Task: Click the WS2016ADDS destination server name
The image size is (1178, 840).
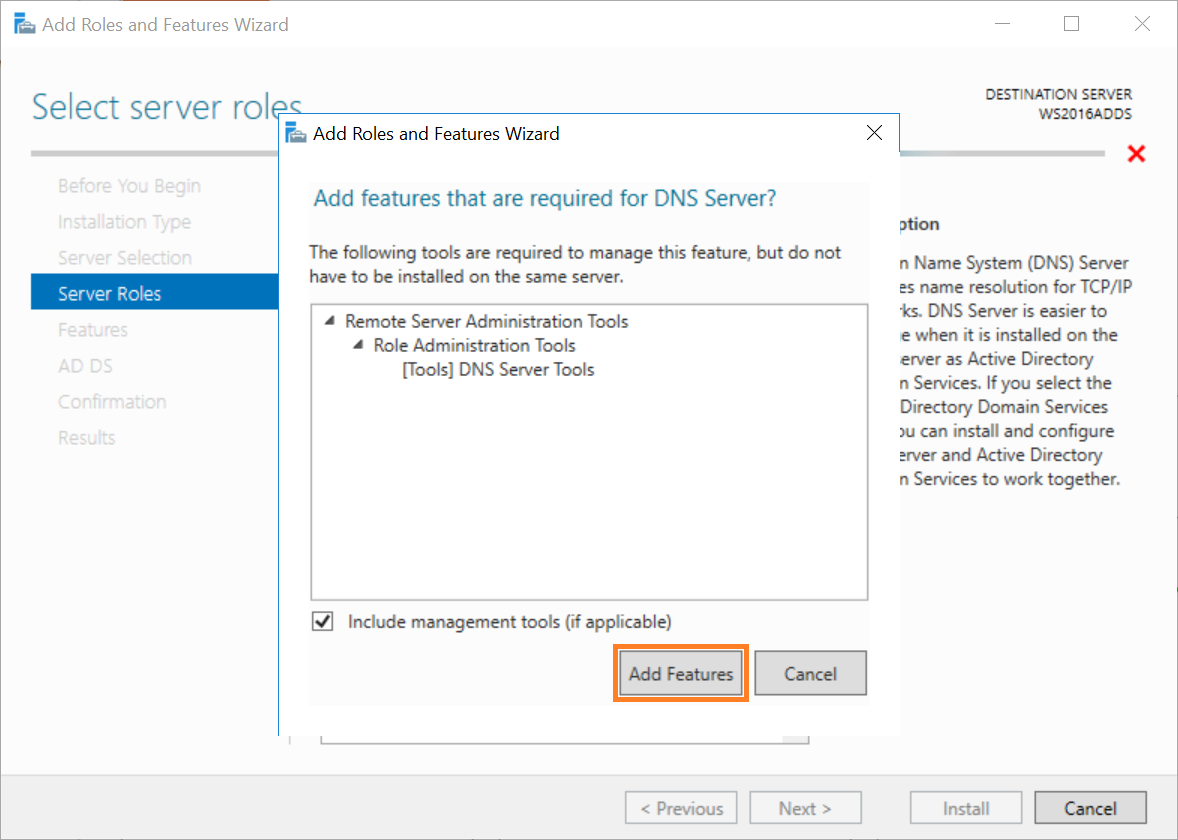Action: click(1085, 114)
